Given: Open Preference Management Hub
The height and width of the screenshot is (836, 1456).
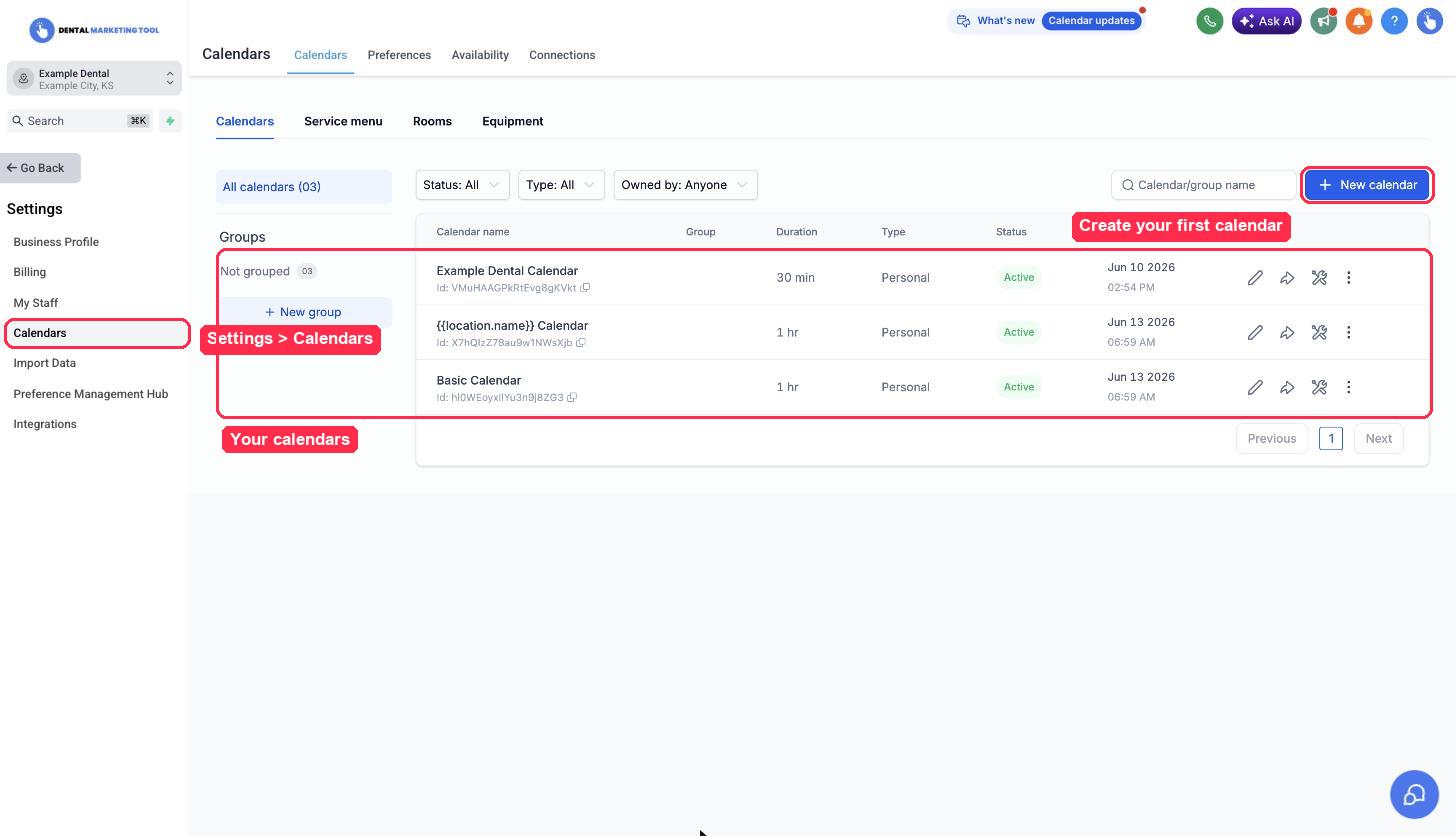Looking at the screenshot, I should 91,394.
